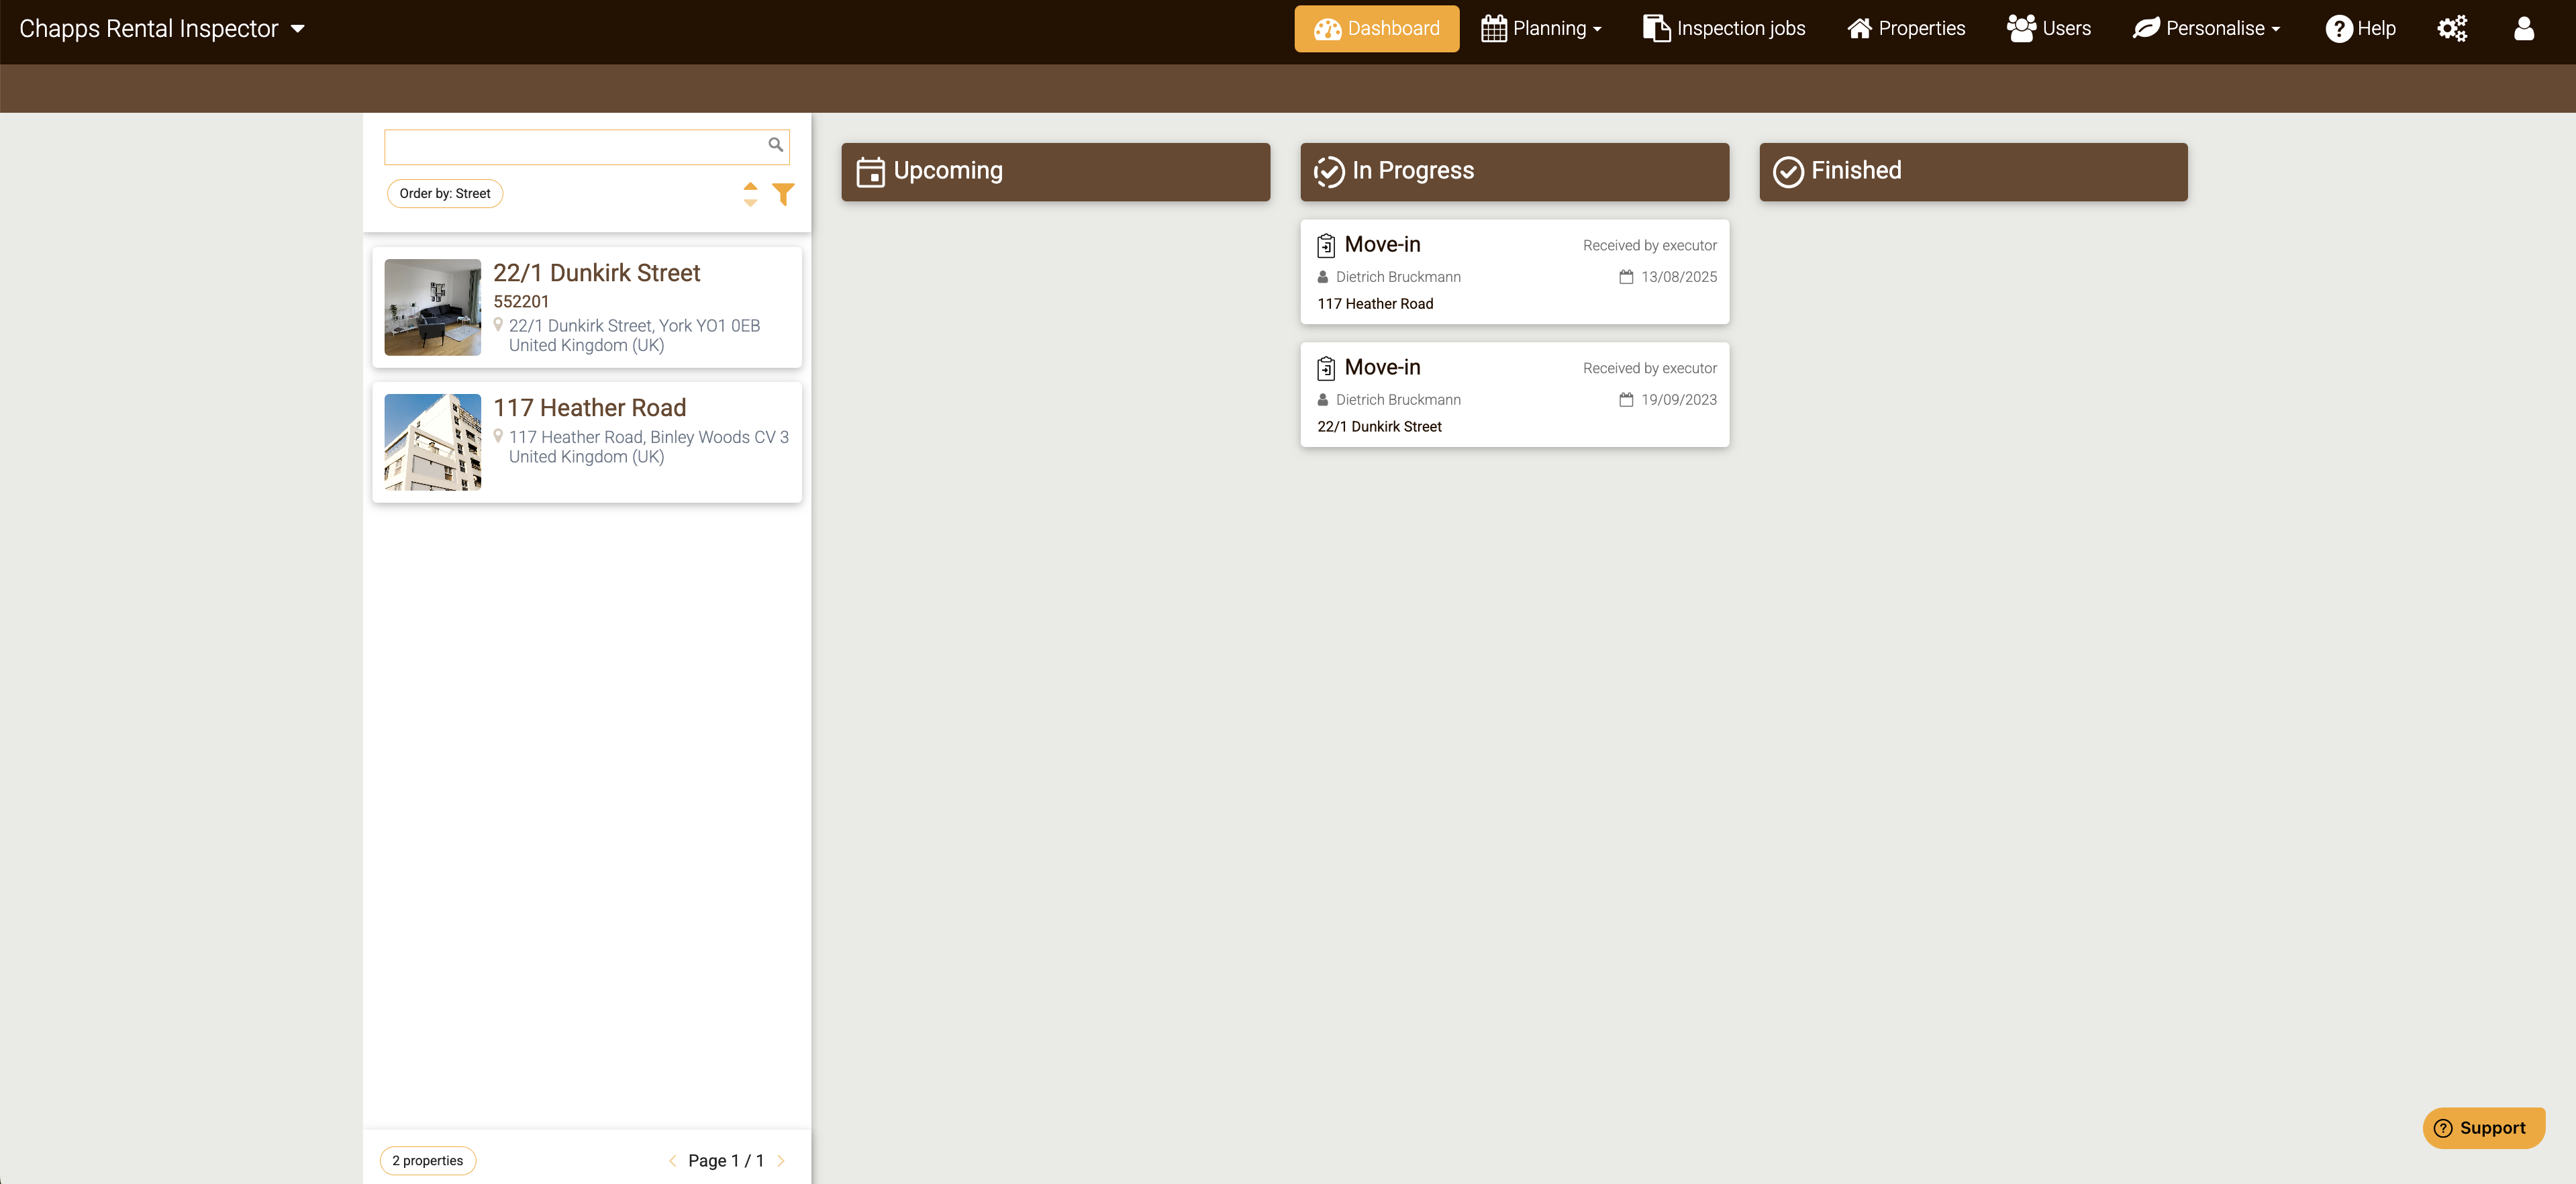Screen dimensions: 2576x1184
Task: Click the In Progress checkmark icon
Action: pyautogui.click(x=1329, y=172)
